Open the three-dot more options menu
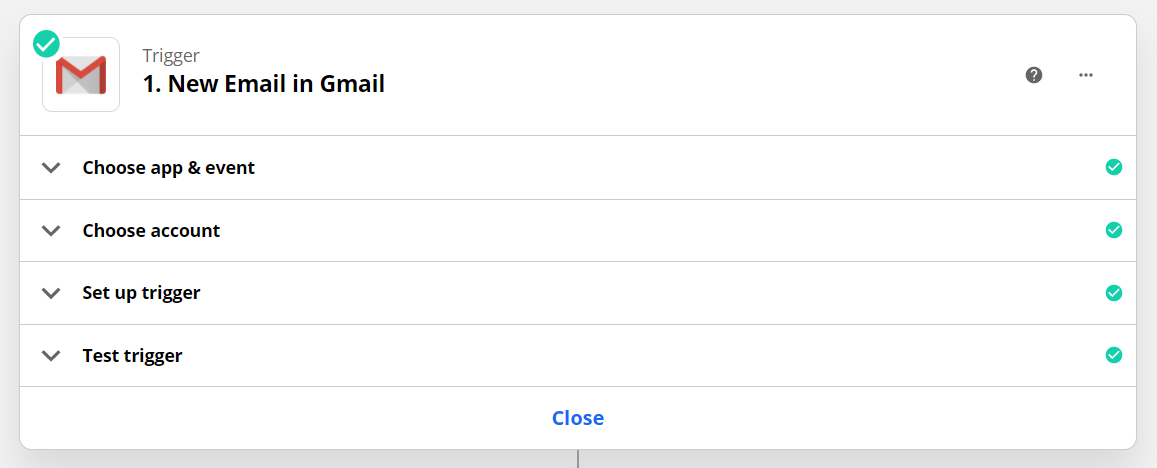Image resolution: width=1157 pixels, height=468 pixels. (x=1086, y=75)
